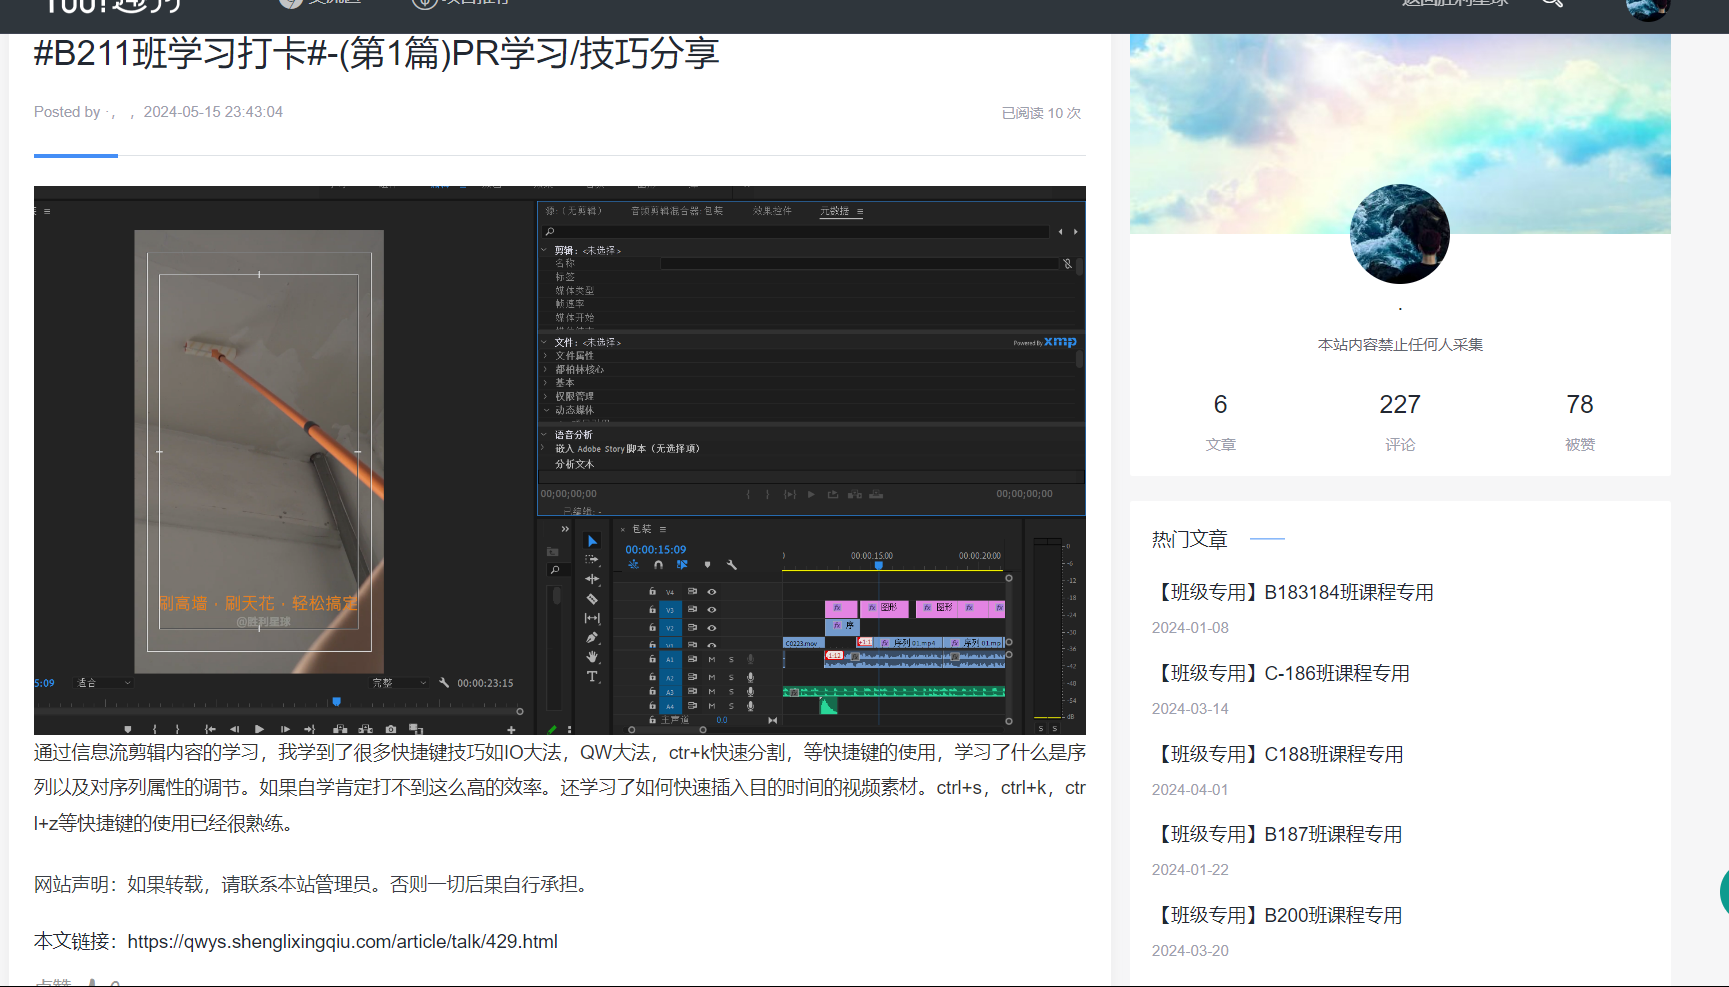The width and height of the screenshot is (1729, 987).
Task: Open 【班级专用】B183184班课程专用 article
Action: pyautogui.click(x=1293, y=592)
